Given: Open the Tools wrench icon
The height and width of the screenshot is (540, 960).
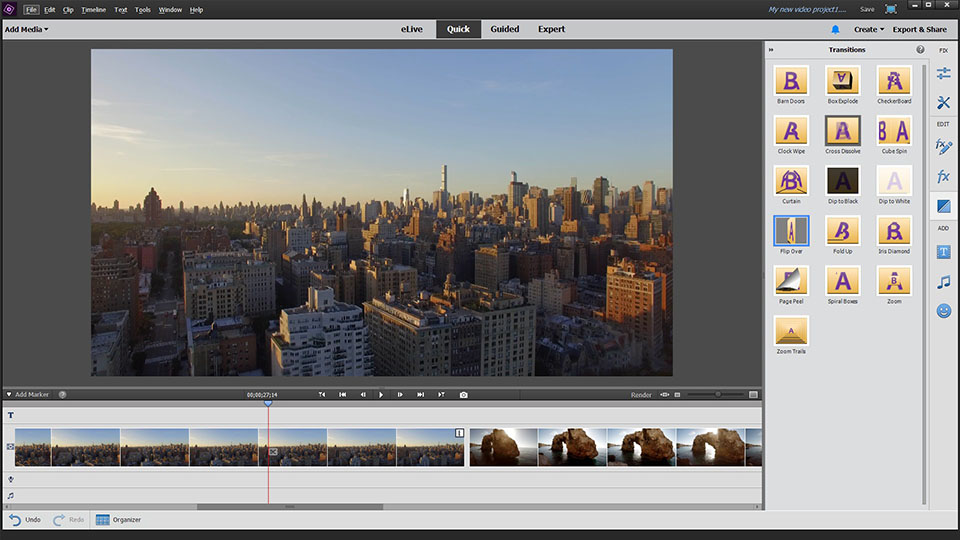Looking at the screenshot, I should click(943, 103).
